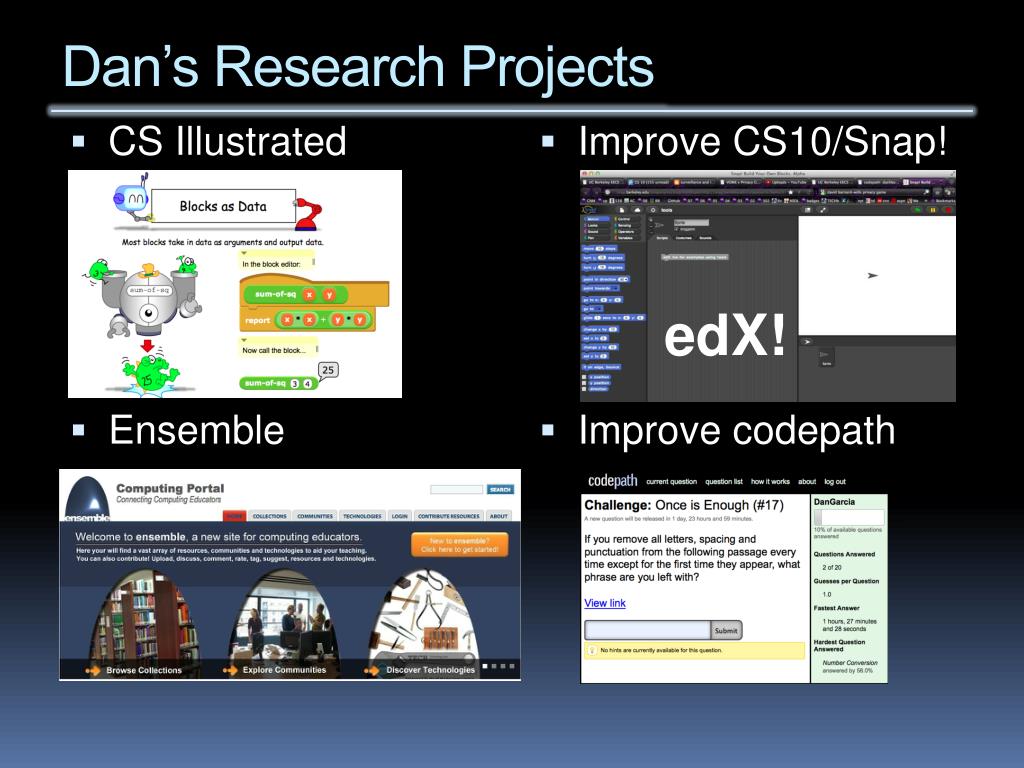Switch to the Sounds tab in Snap!
Viewport: 1024px width, 768px height.
click(x=705, y=238)
